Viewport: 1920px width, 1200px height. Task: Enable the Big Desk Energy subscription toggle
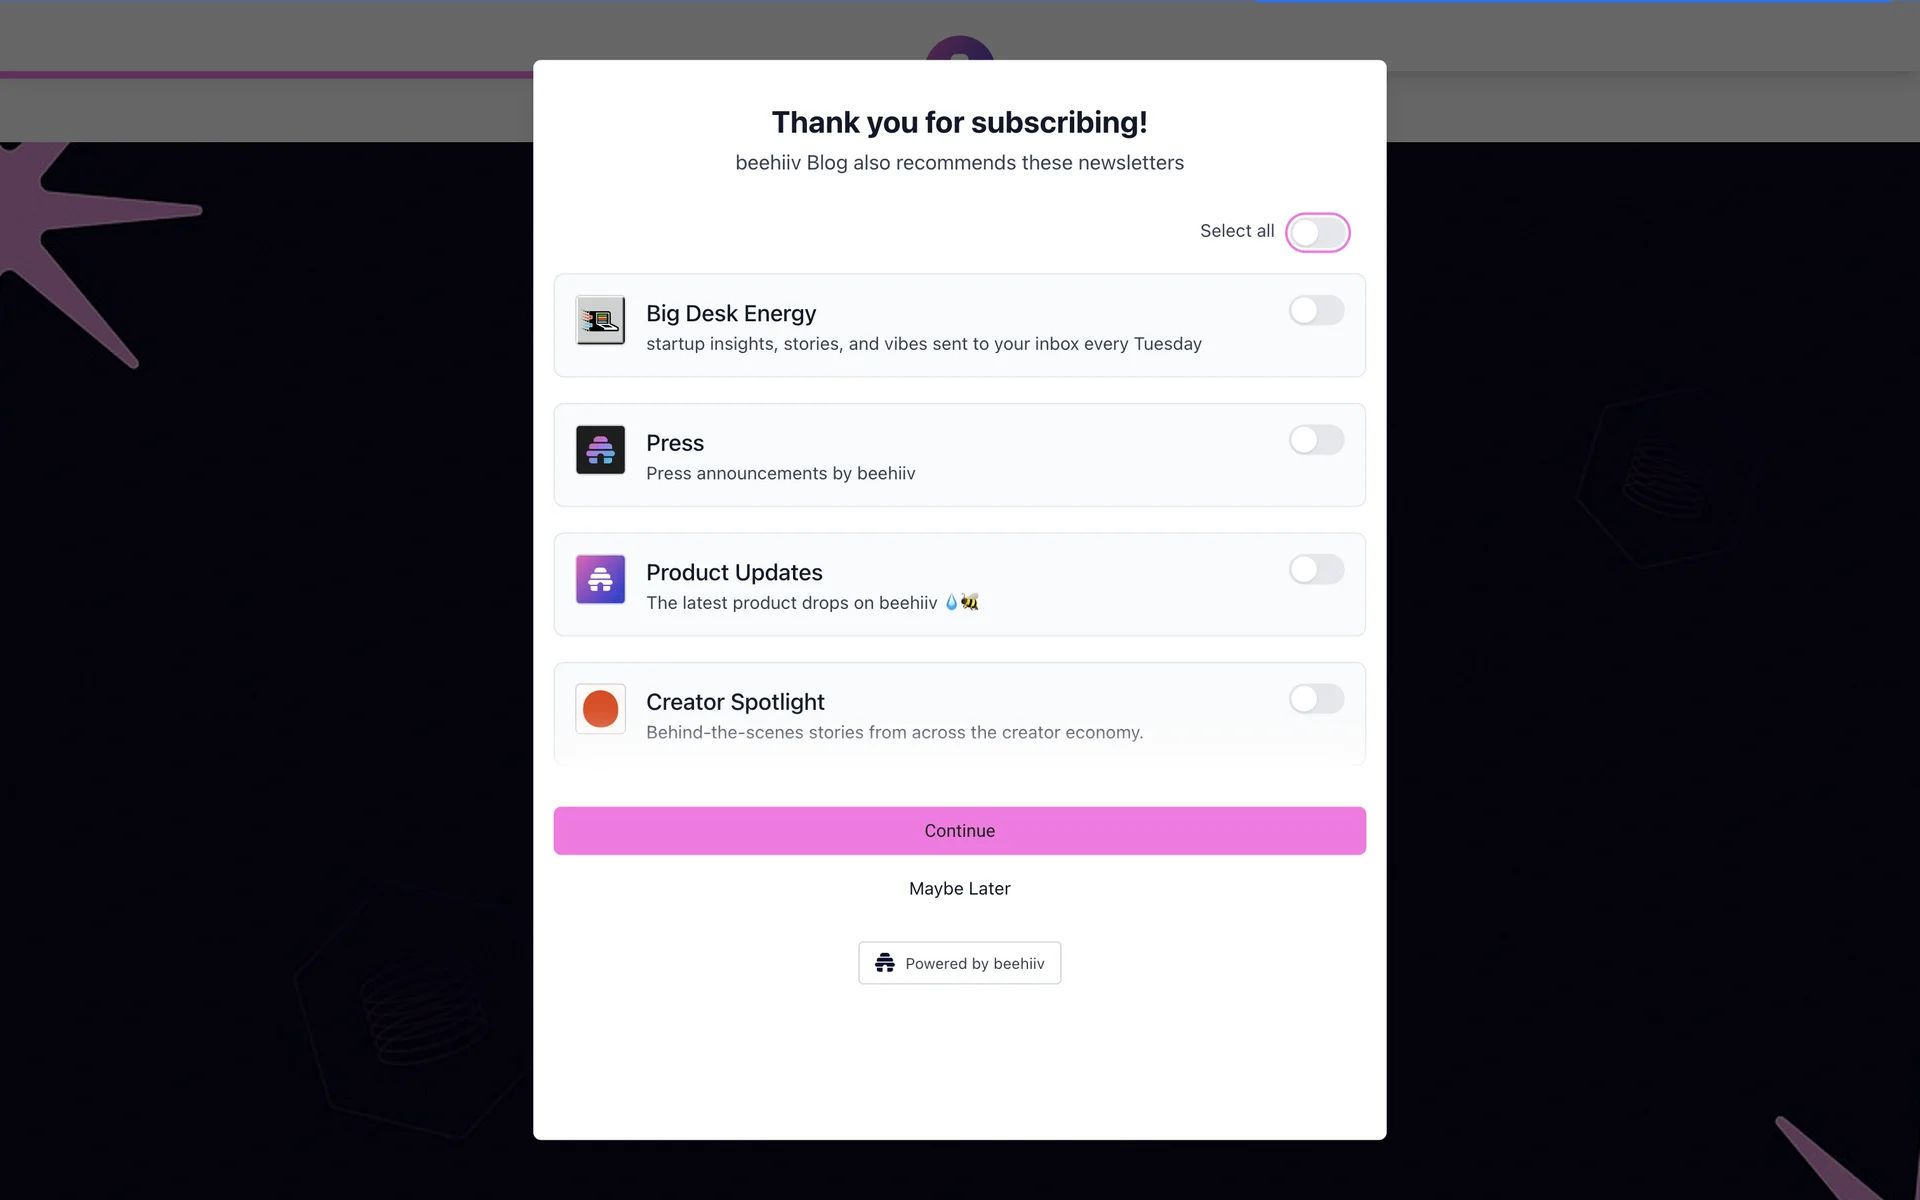click(1316, 310)
